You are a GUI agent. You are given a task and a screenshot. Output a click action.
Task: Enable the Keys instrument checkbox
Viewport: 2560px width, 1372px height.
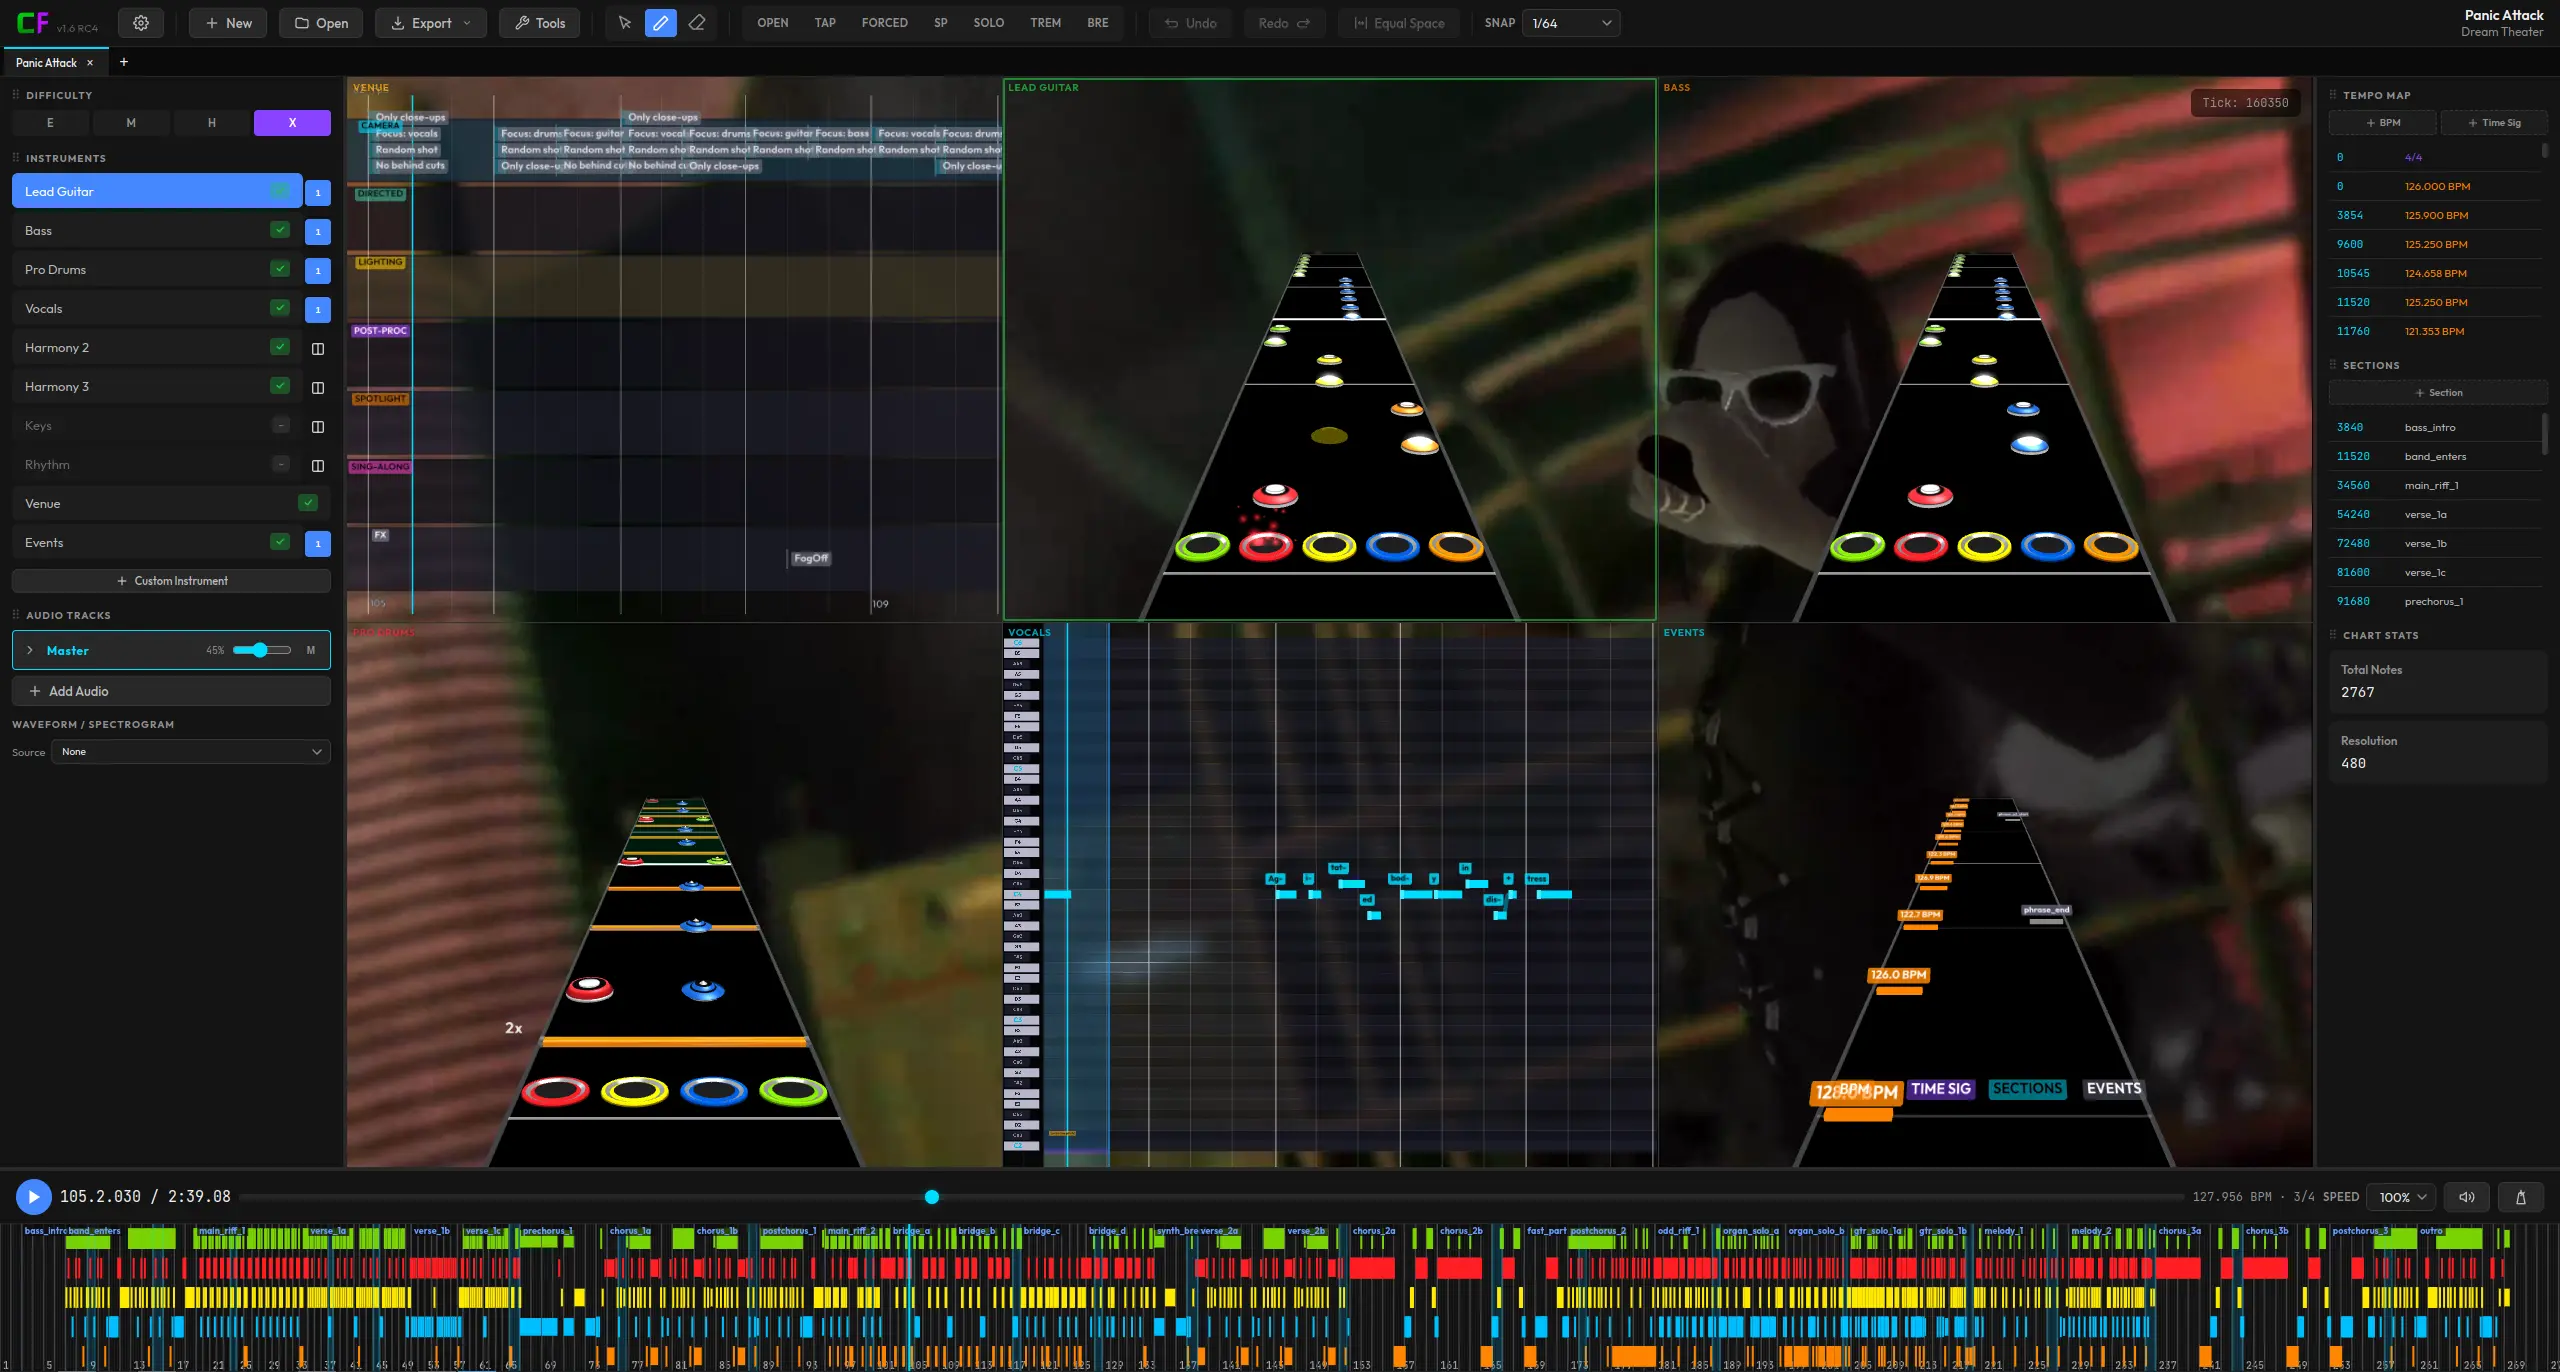[x=281, y=425]
